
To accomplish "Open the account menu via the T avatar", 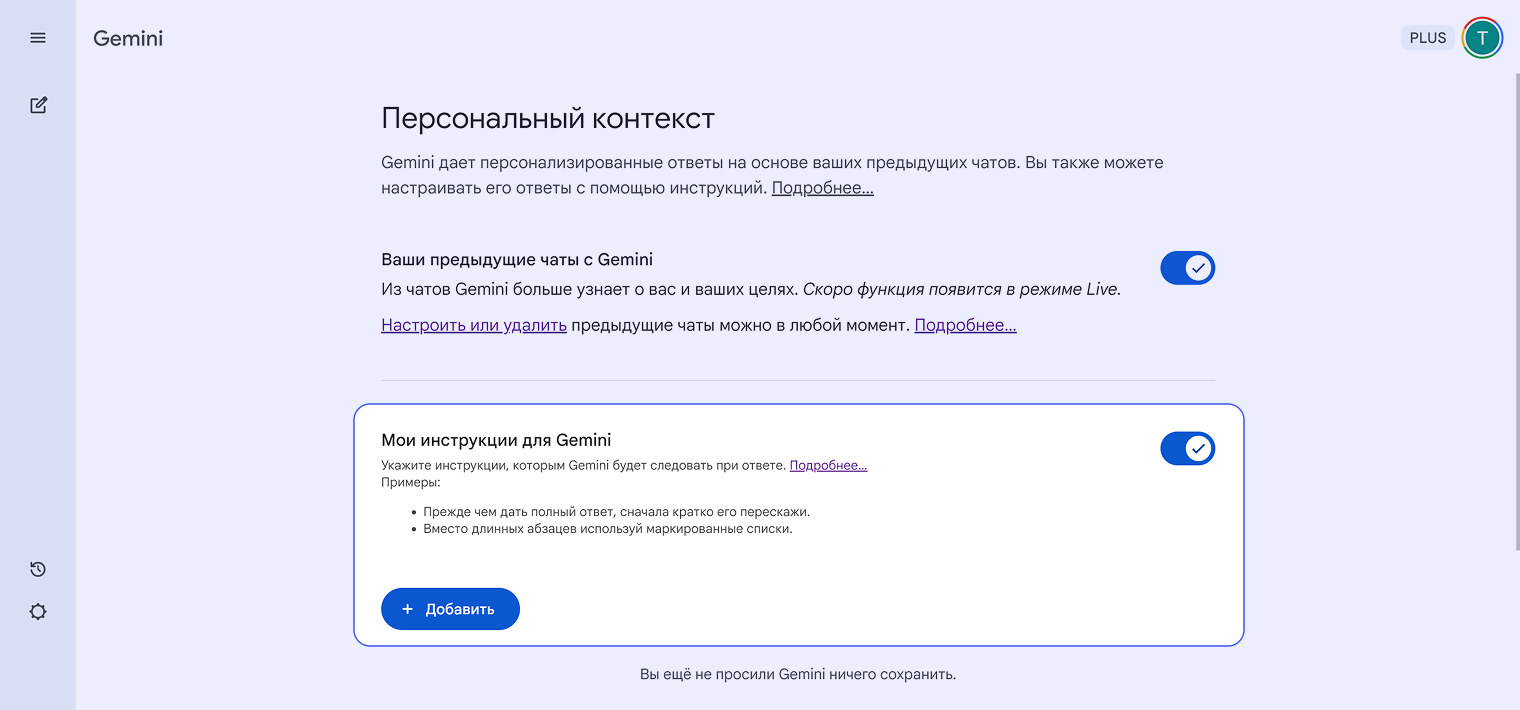I will point(1482,37).
